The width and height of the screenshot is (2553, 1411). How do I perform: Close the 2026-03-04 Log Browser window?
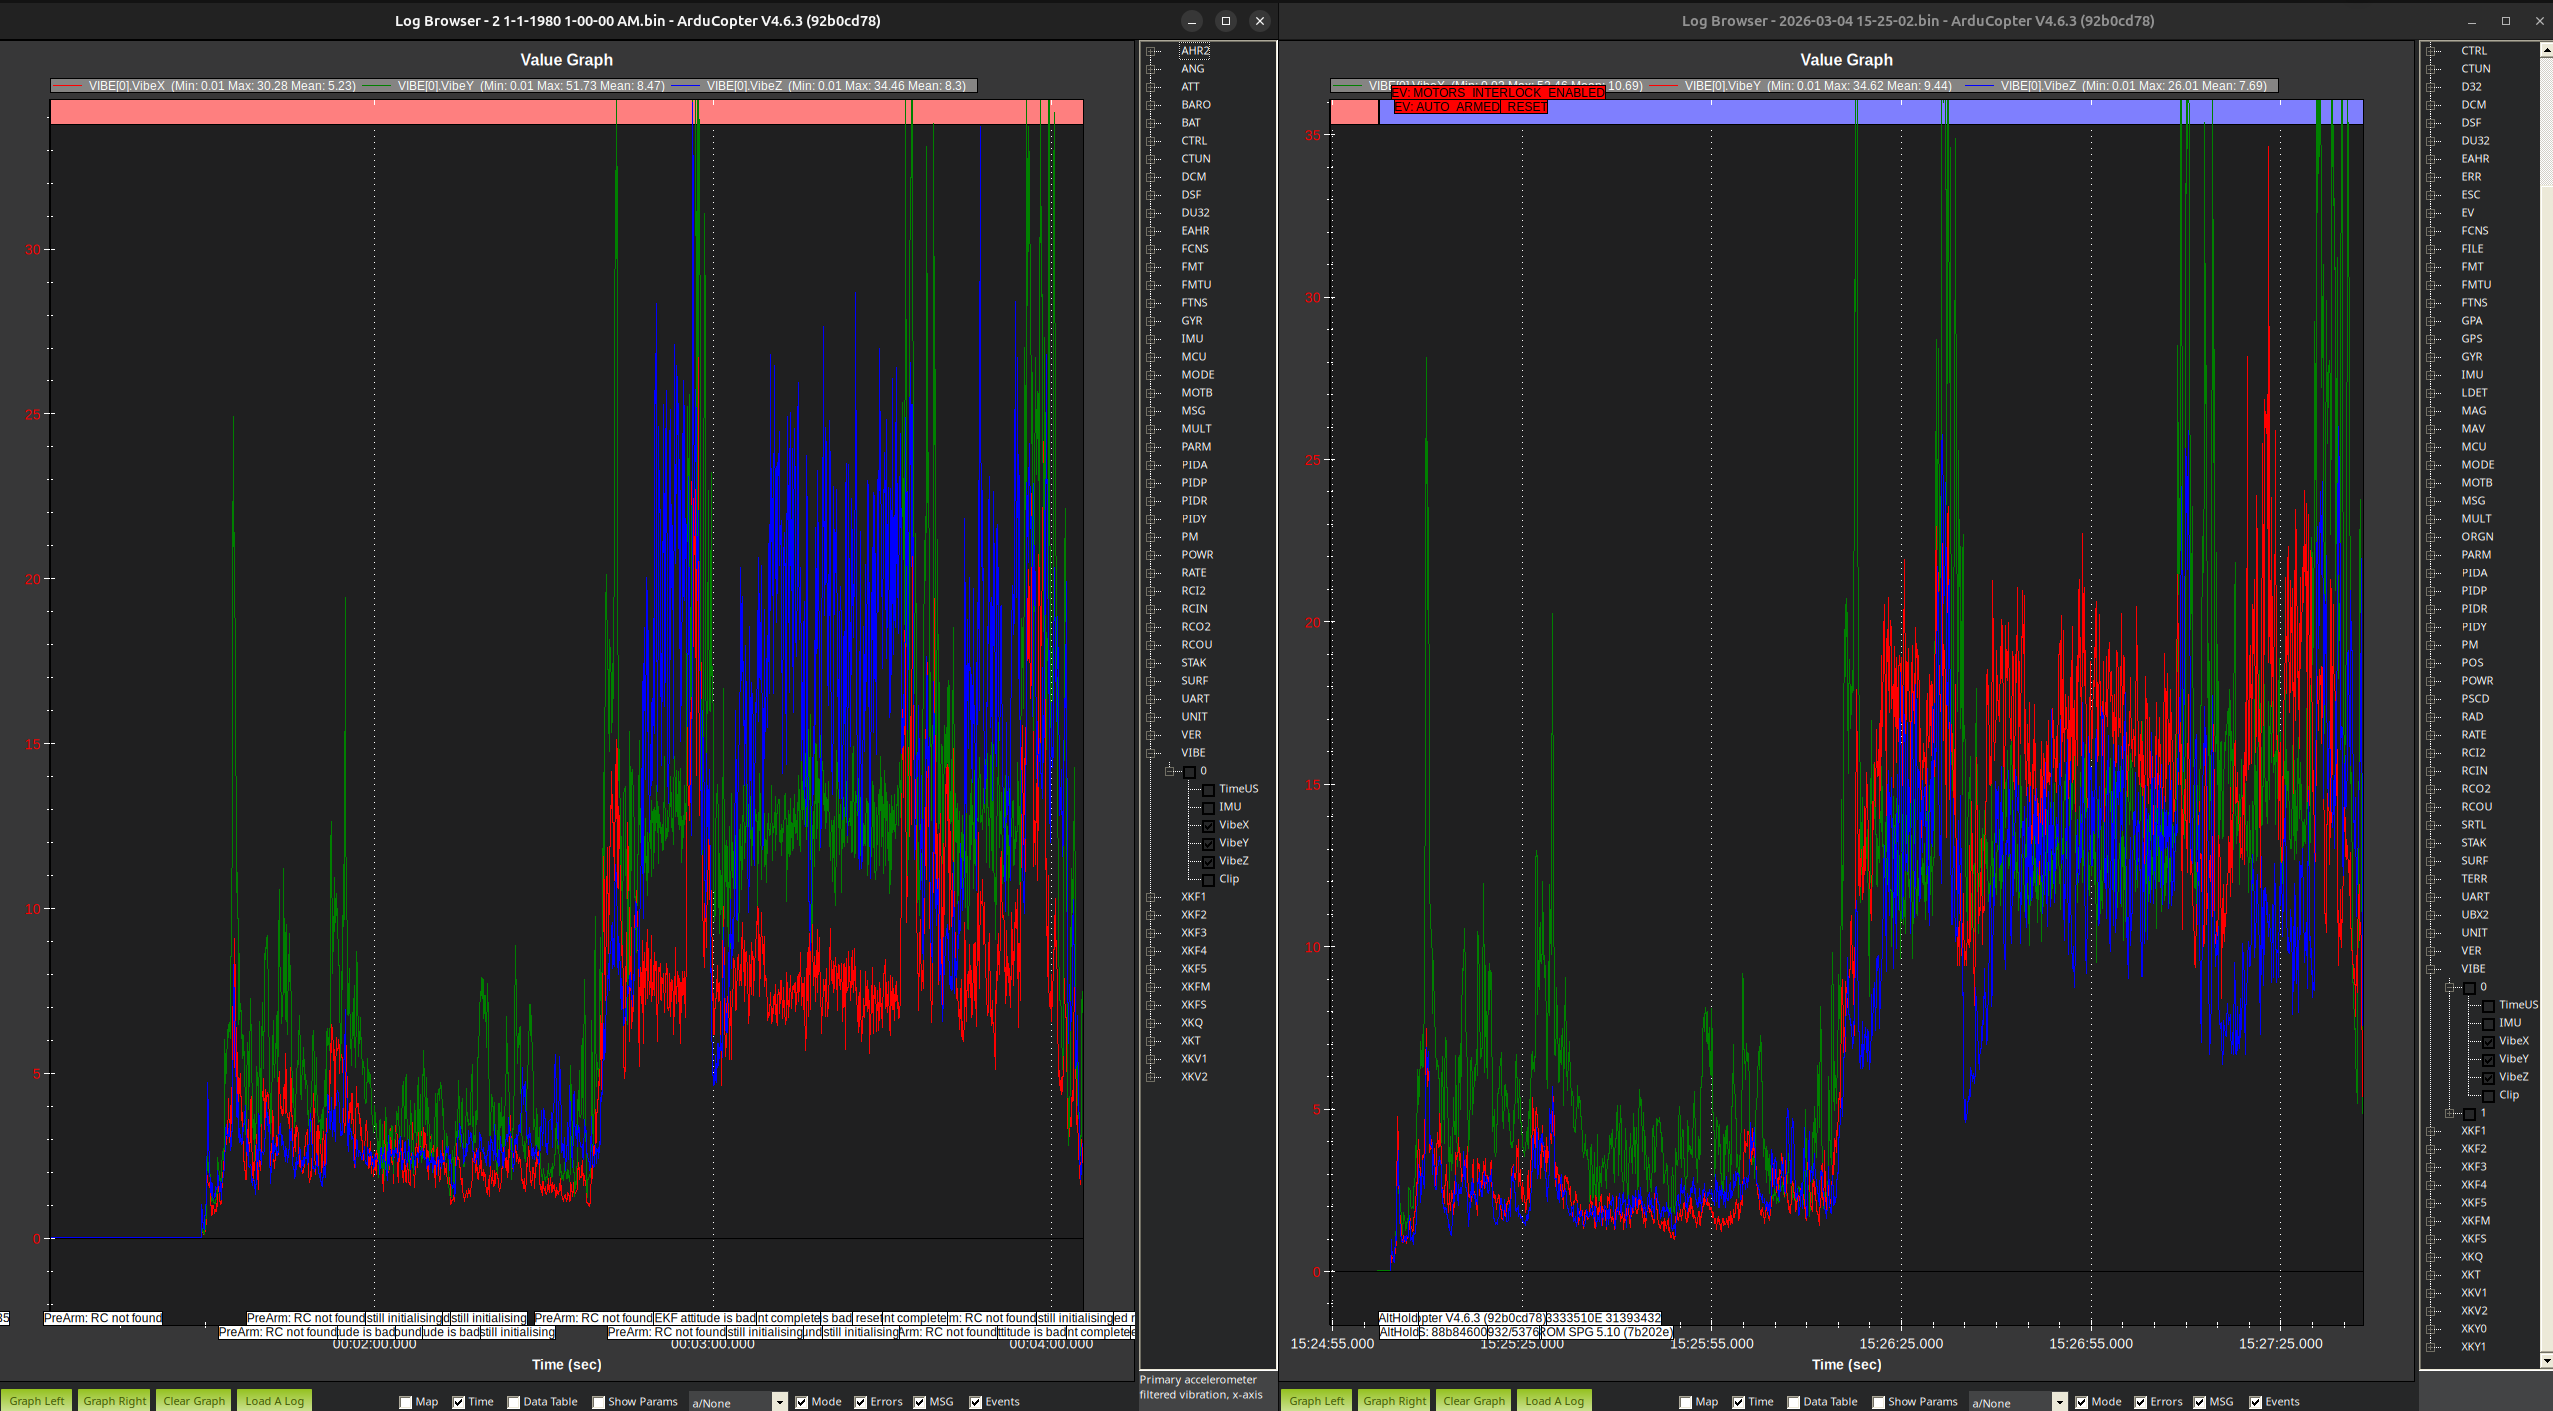tap(2539, 20)
